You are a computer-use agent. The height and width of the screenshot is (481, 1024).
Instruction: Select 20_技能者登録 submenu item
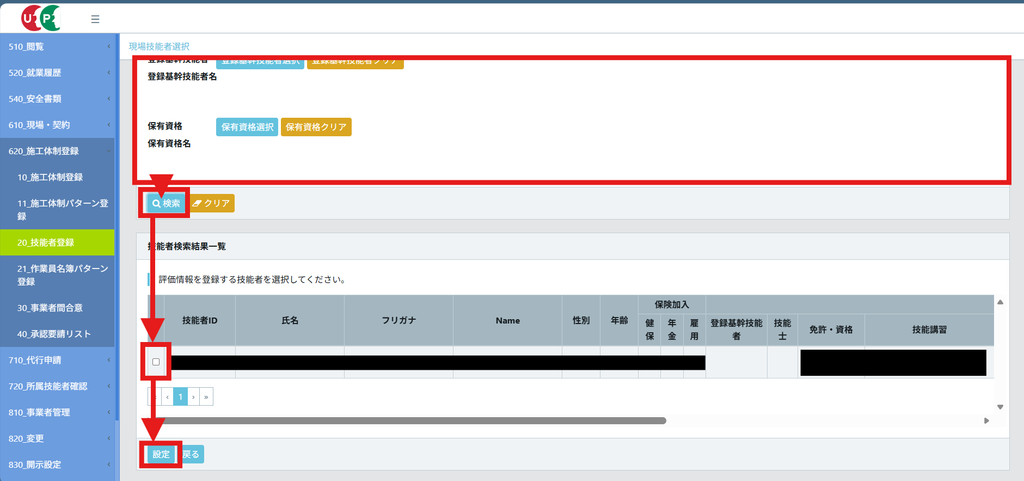tap(57, 242)
